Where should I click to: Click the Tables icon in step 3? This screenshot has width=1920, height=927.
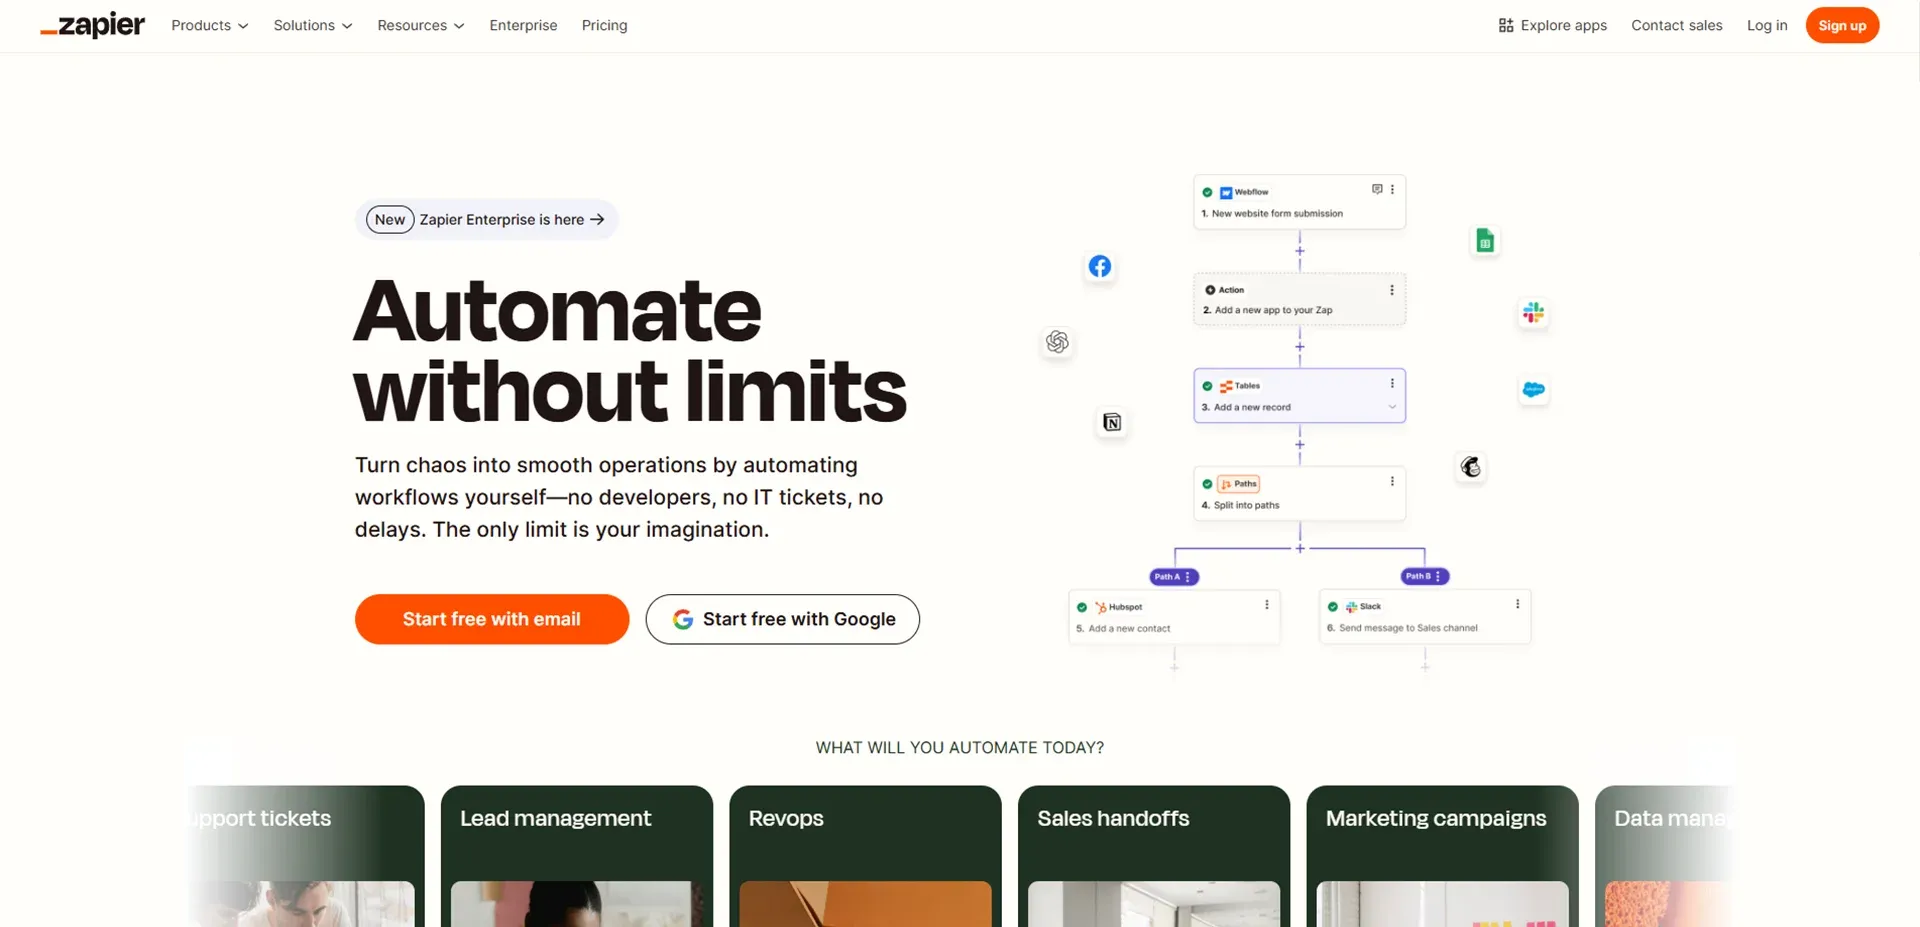point(1226,386)
